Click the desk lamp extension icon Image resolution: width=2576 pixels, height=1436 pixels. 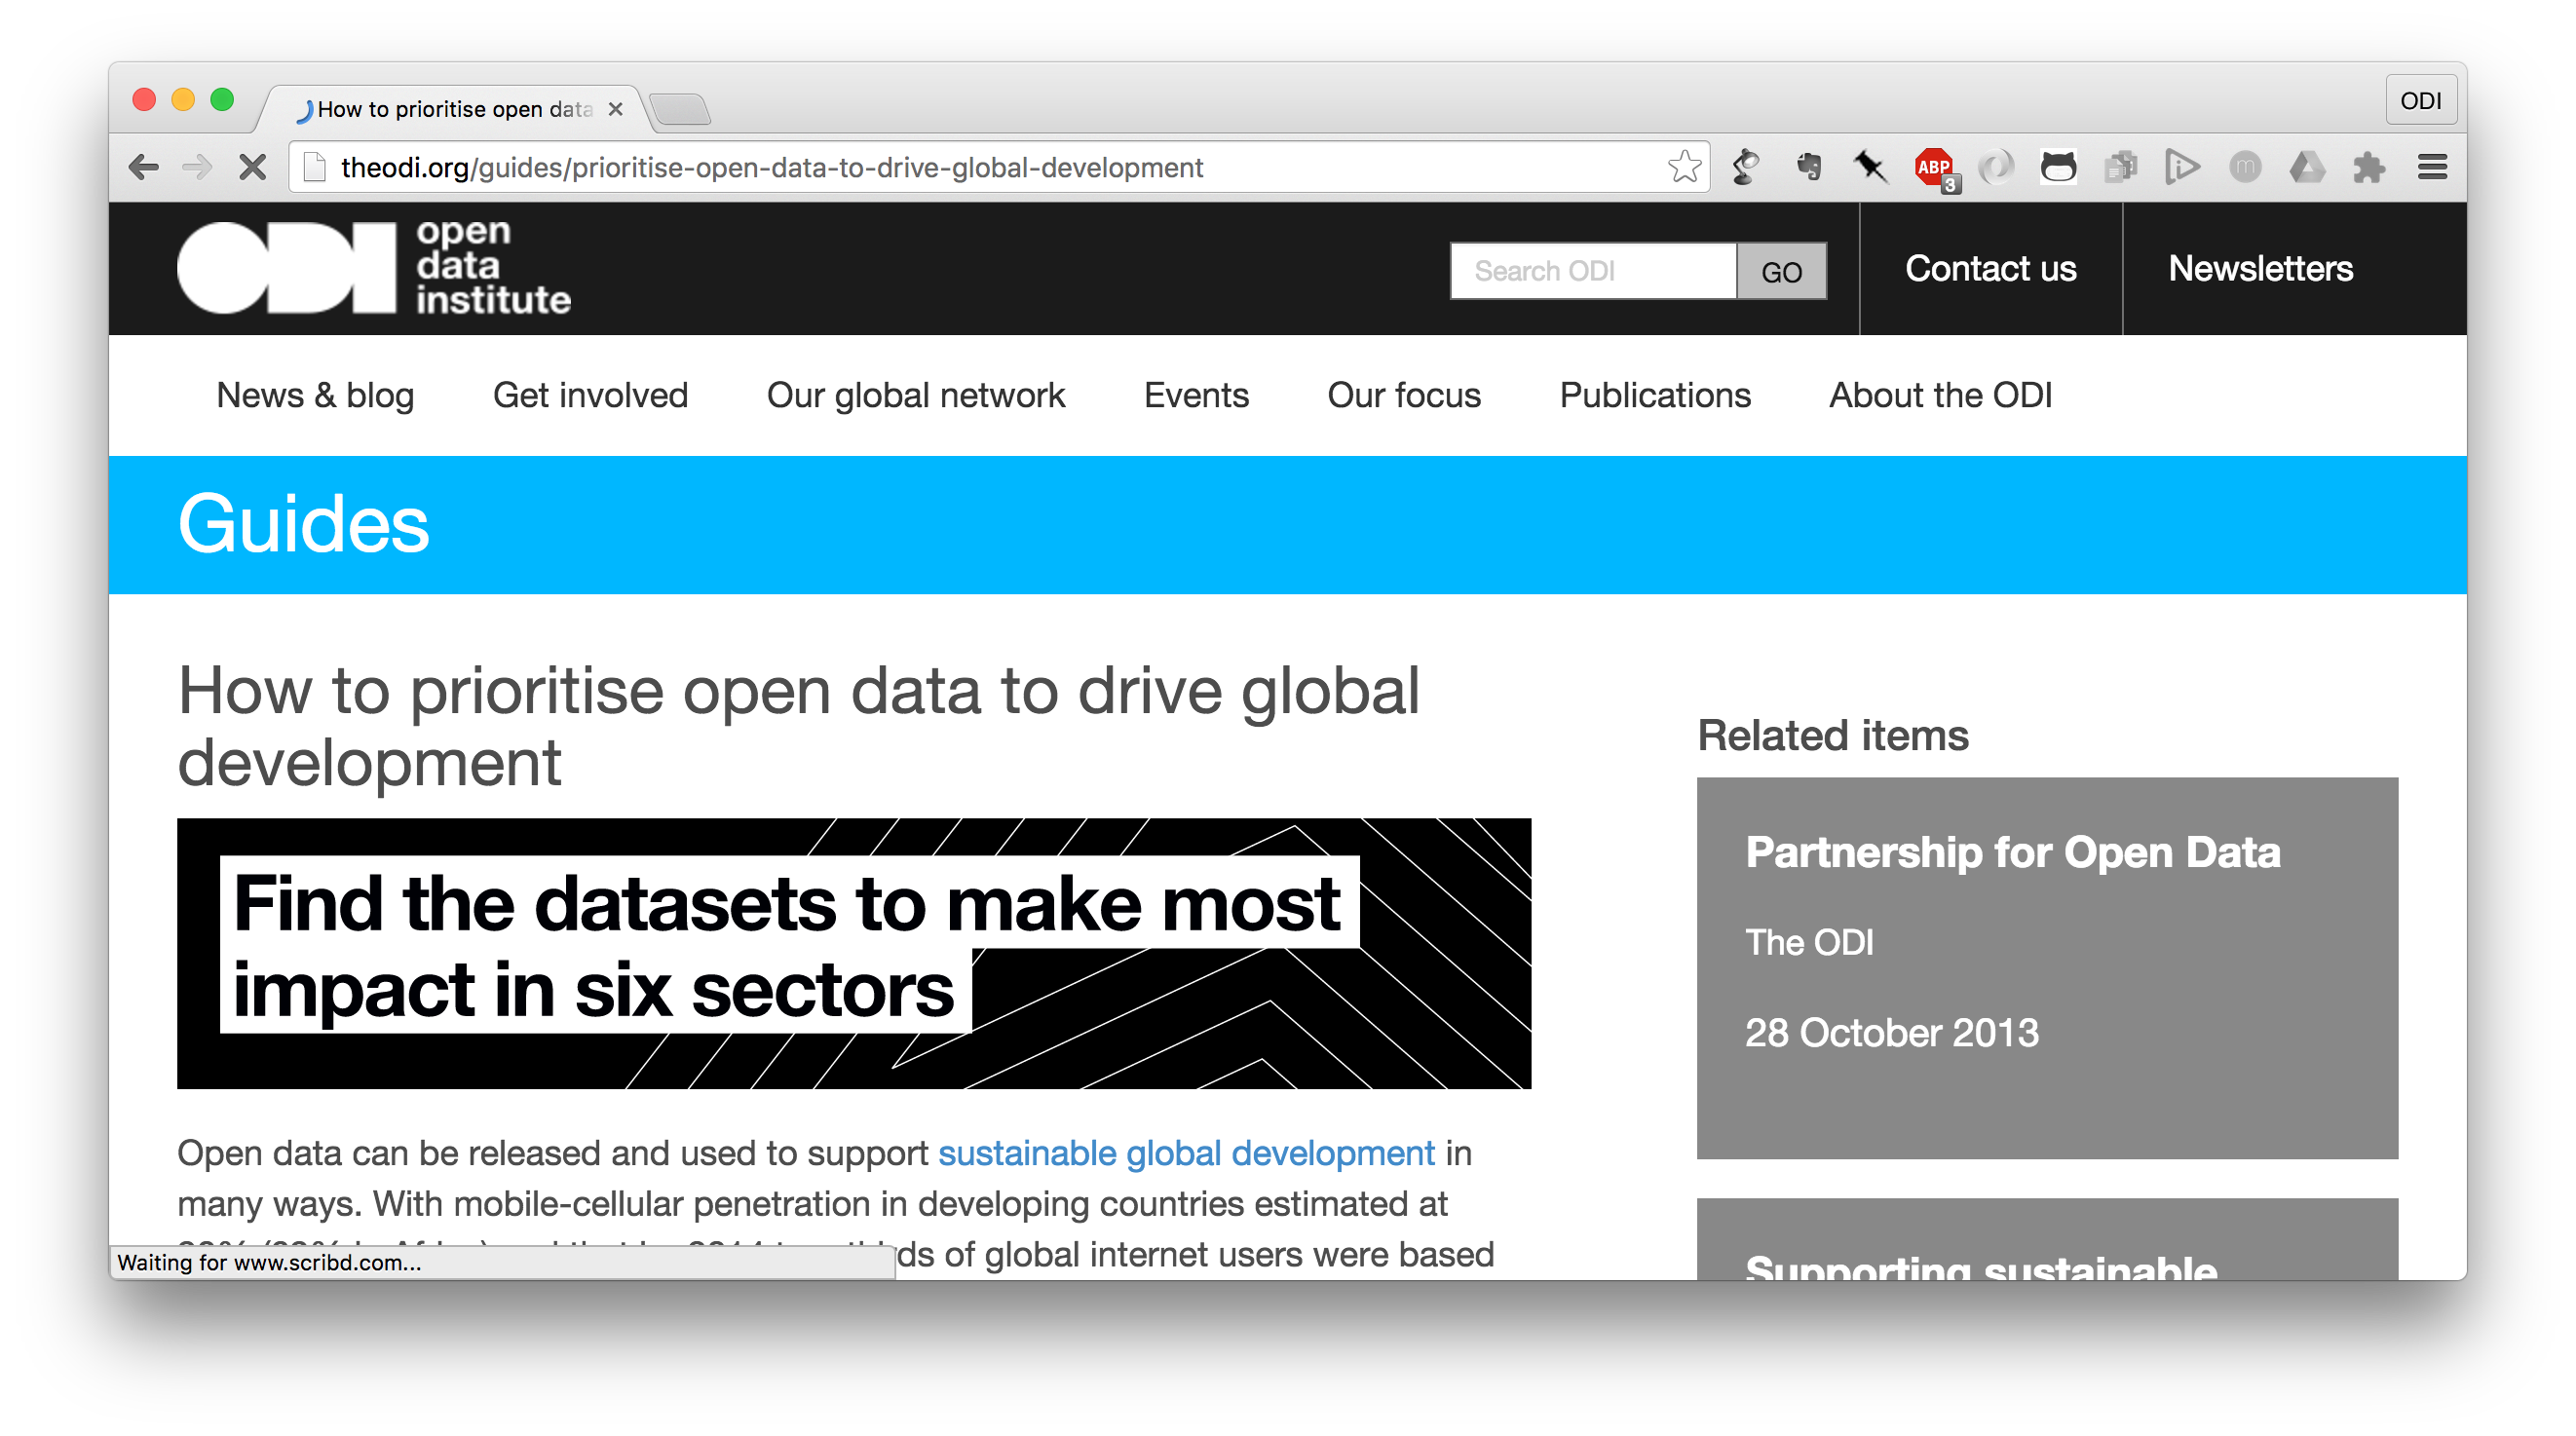[1746, 167]
